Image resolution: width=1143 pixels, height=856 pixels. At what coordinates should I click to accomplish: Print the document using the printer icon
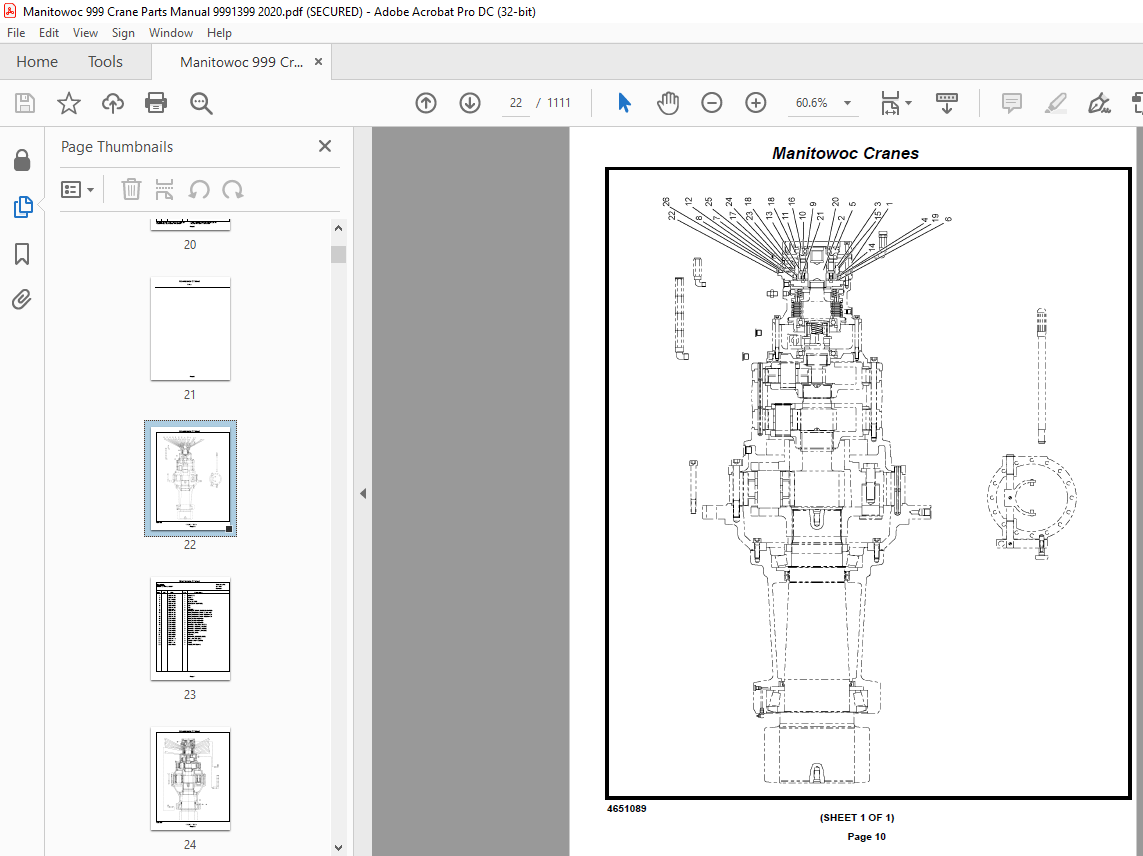[x=156, y=103]
